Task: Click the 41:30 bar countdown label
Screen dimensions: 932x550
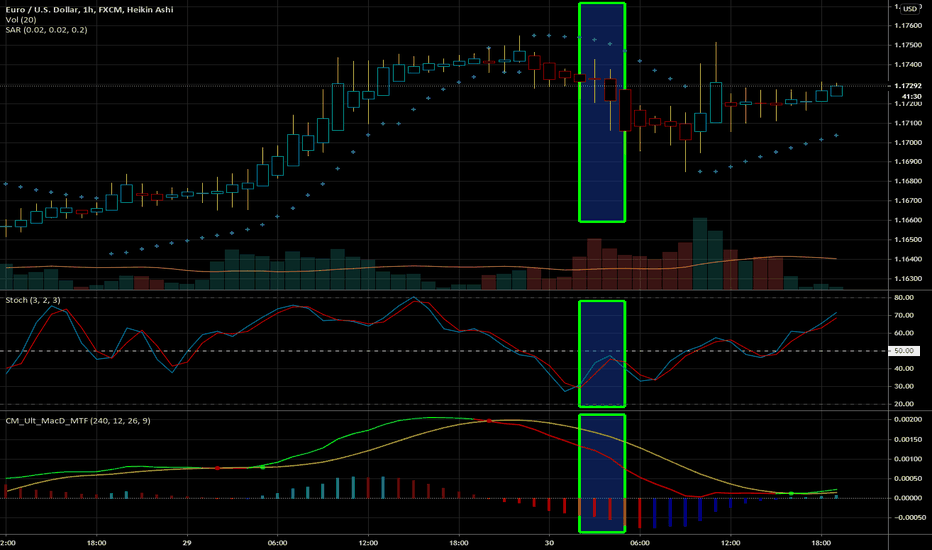Action: point(912,96)
